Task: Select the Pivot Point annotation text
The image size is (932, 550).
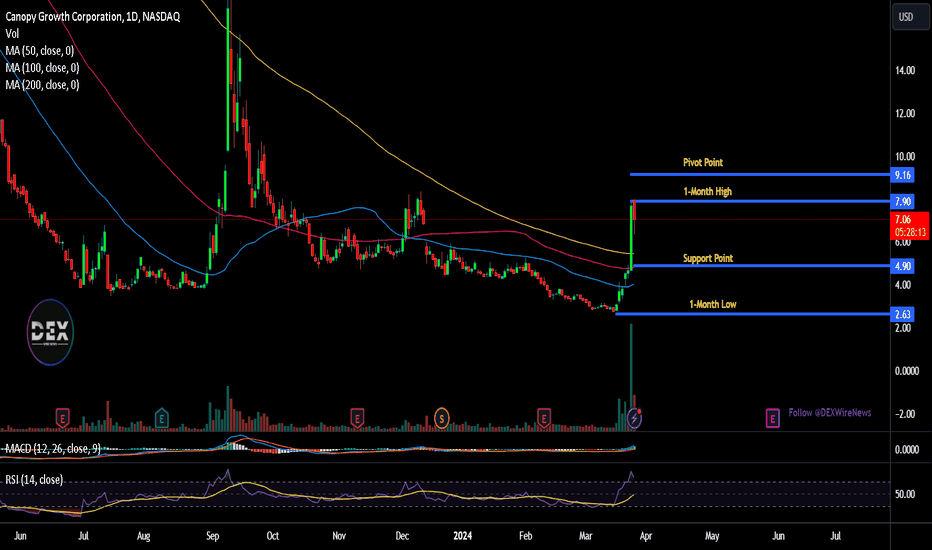Action: (x=703, y=162)
